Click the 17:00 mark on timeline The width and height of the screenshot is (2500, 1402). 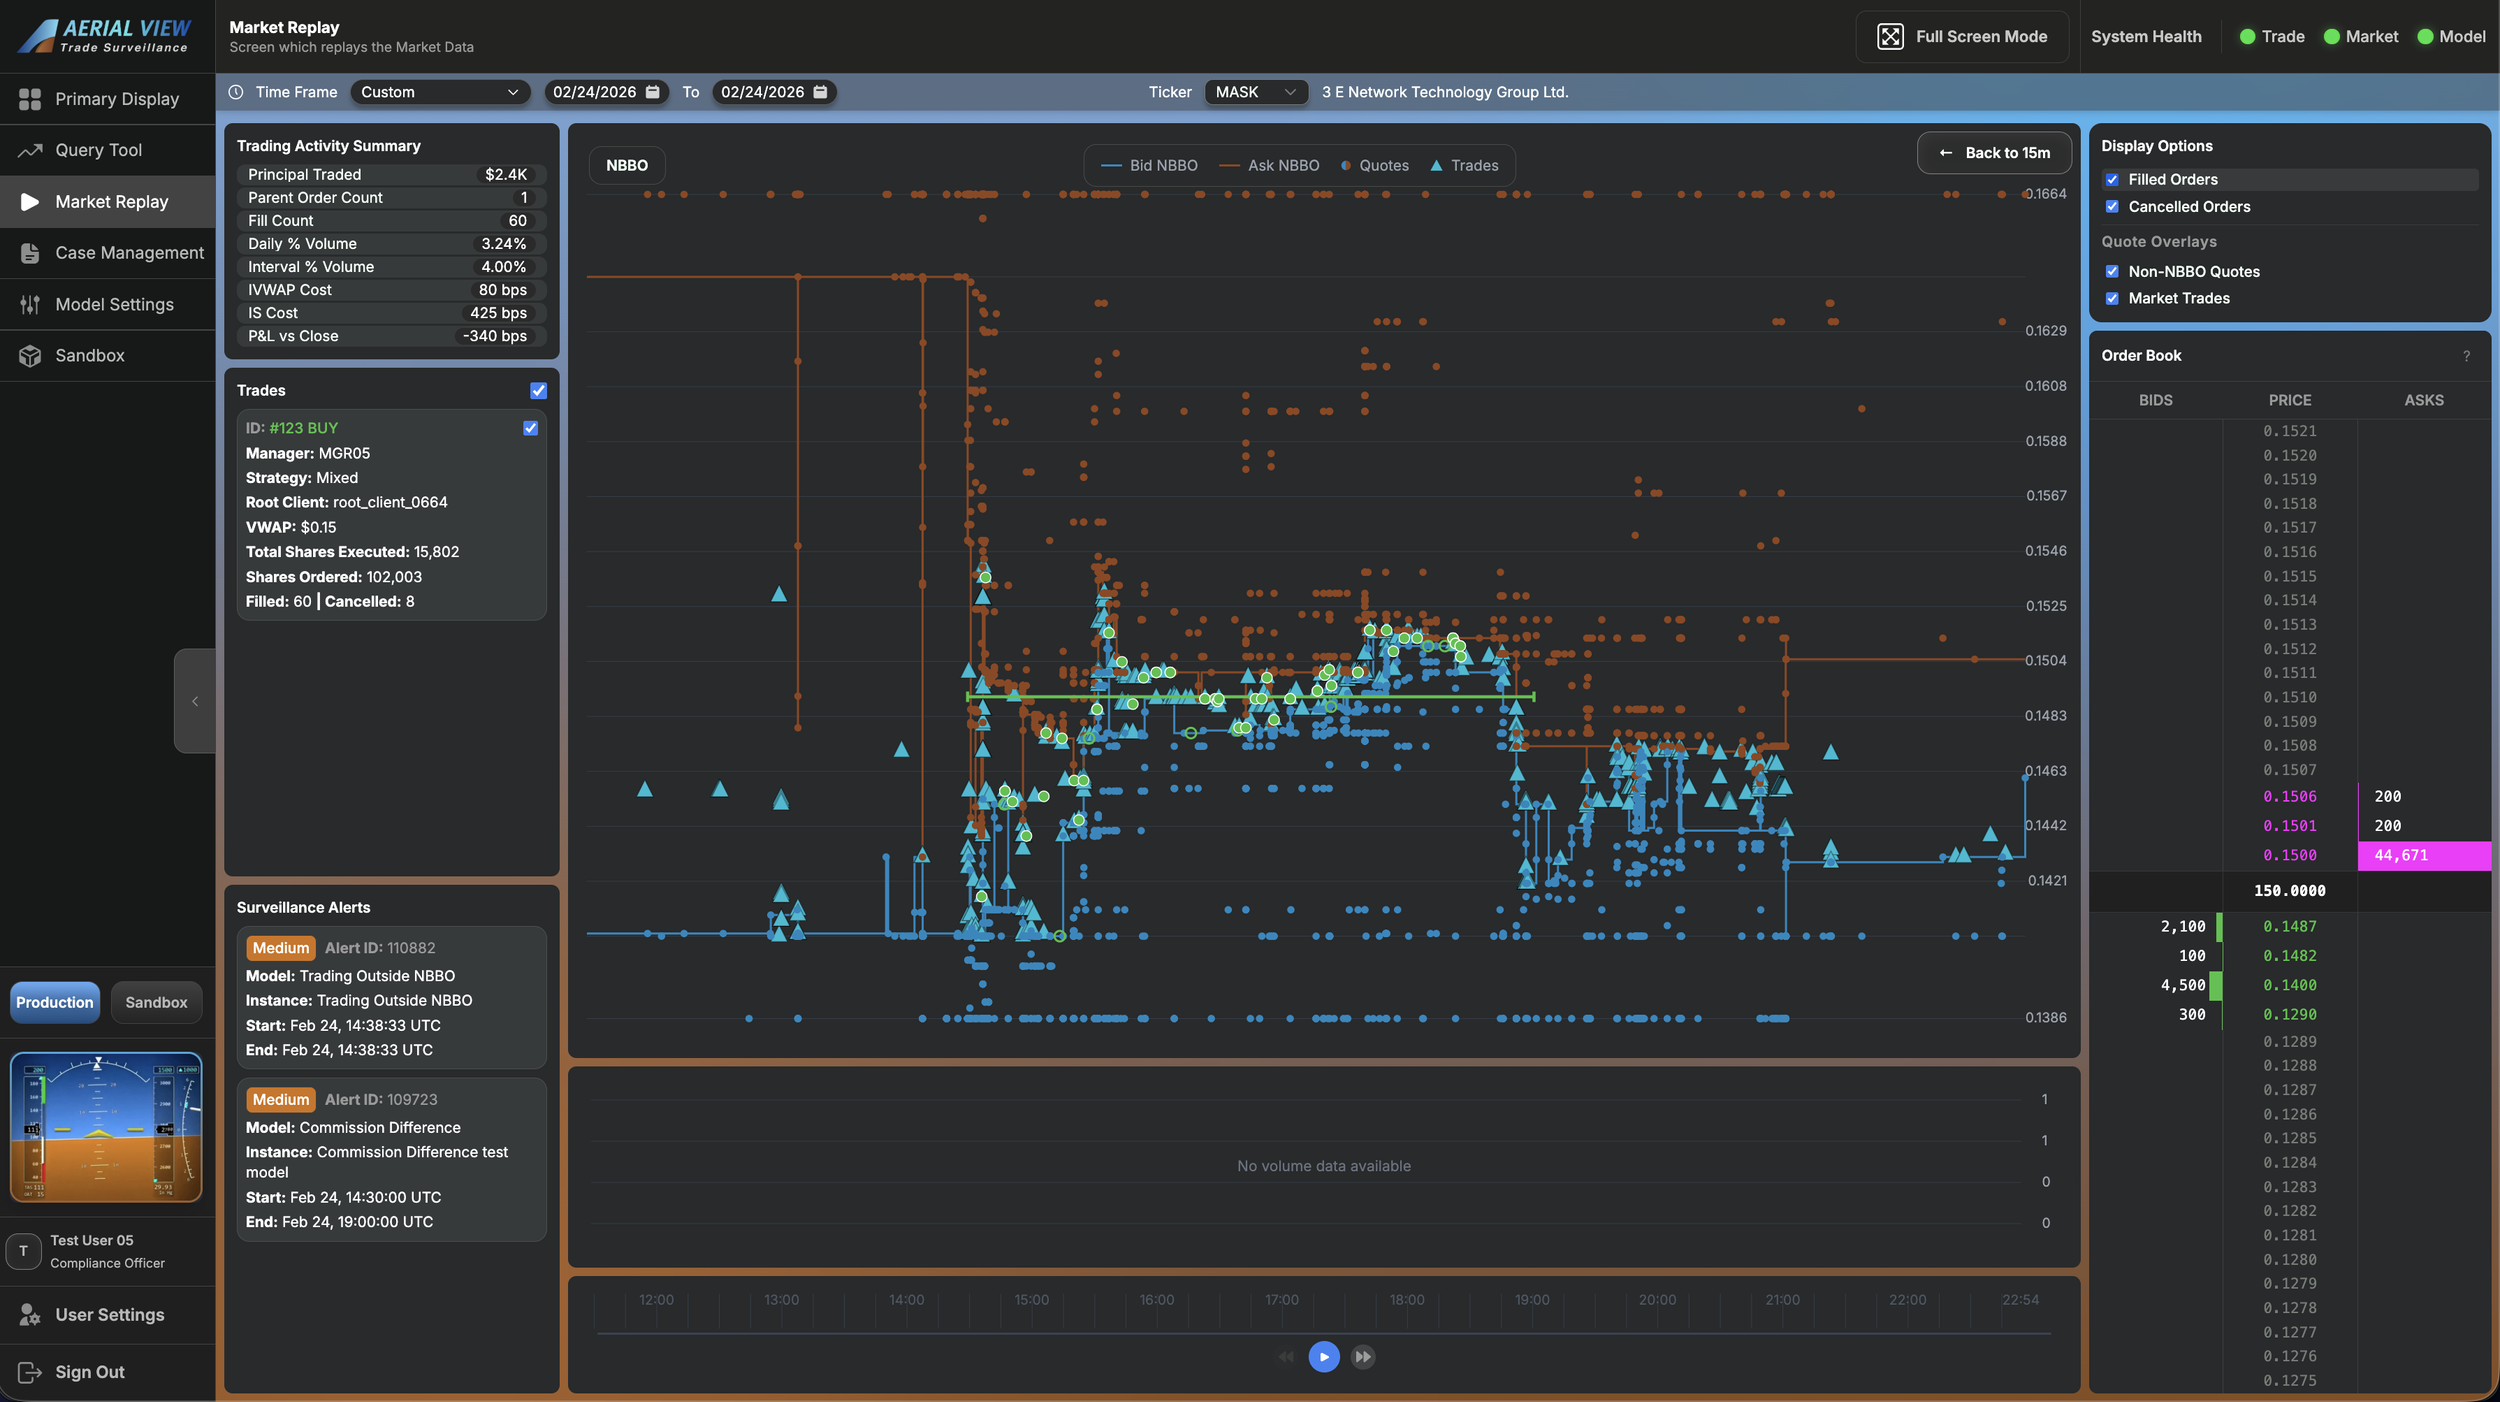(1281, 1300)
